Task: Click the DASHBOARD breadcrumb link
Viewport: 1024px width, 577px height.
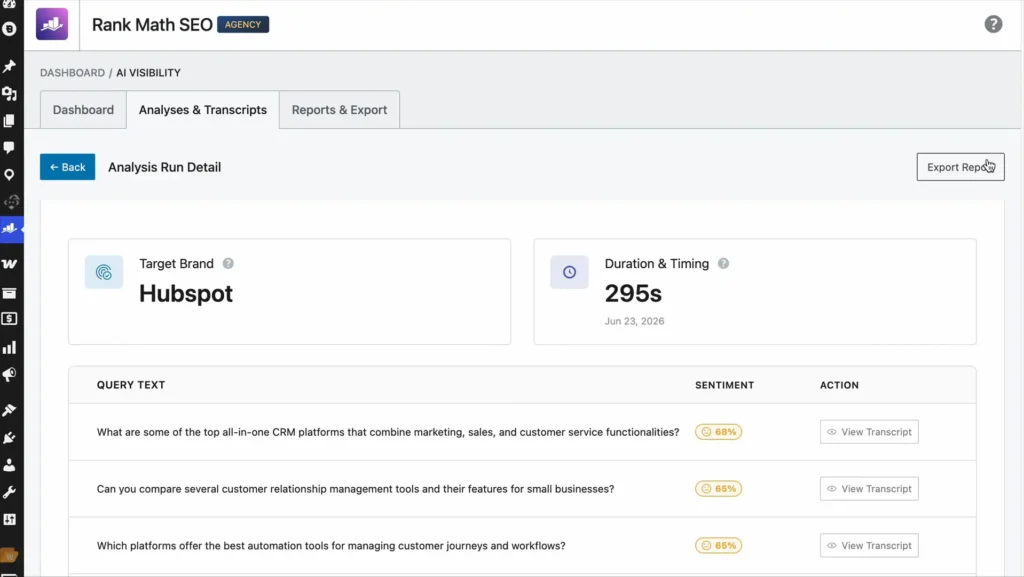Action: (72, 72)
